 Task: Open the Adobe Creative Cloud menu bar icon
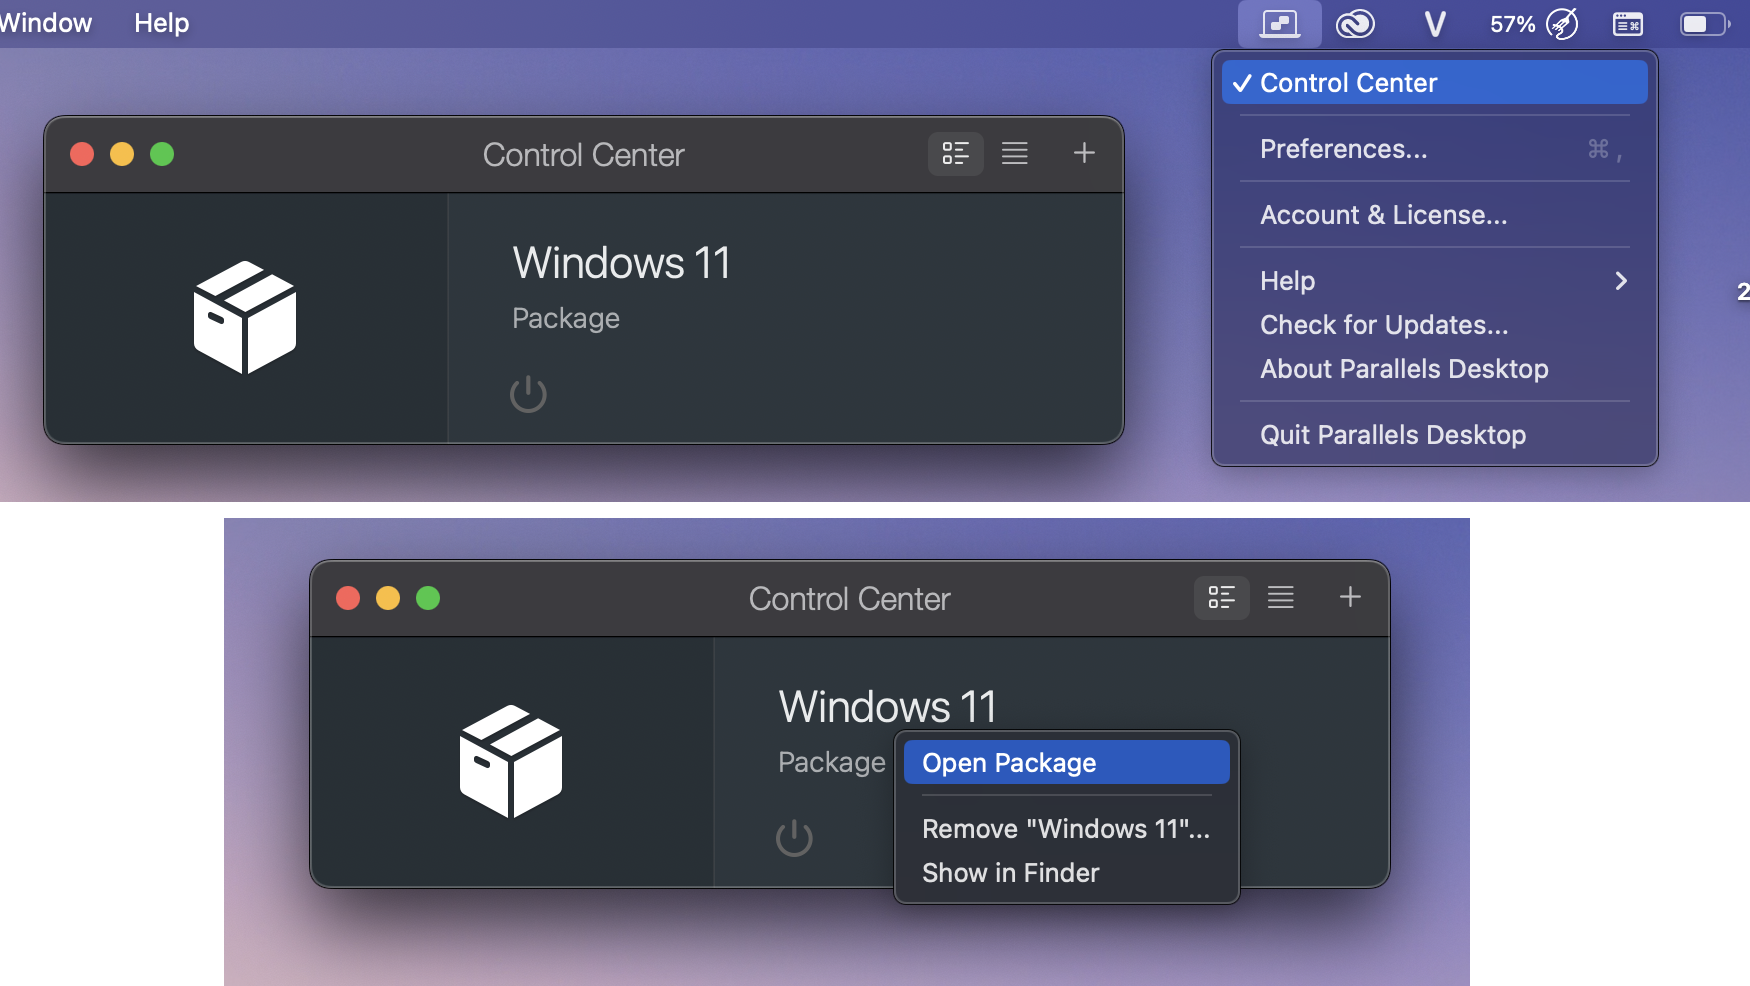click(x=1357, y=23)
